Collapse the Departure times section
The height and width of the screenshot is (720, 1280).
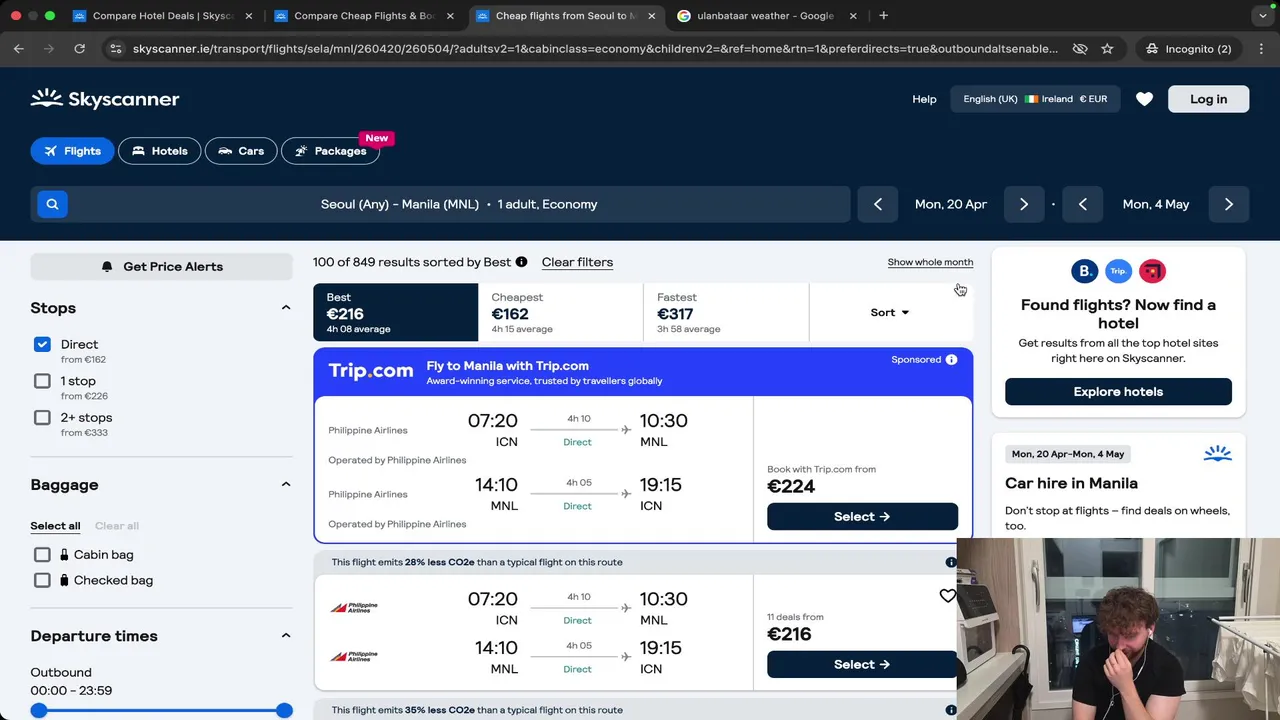coord(285,636)
